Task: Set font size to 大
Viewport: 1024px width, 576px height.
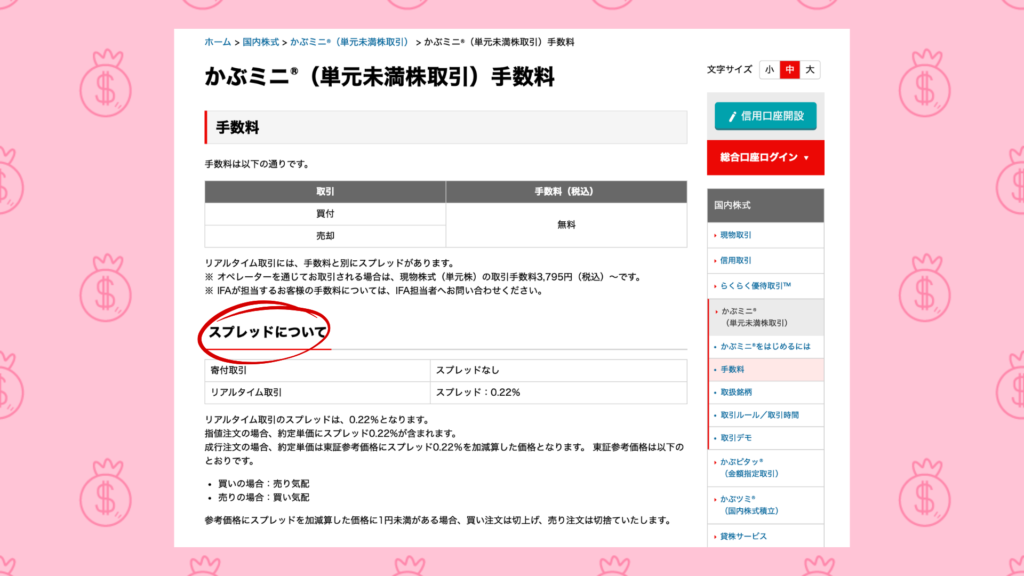Action: (x=810, y=70)
